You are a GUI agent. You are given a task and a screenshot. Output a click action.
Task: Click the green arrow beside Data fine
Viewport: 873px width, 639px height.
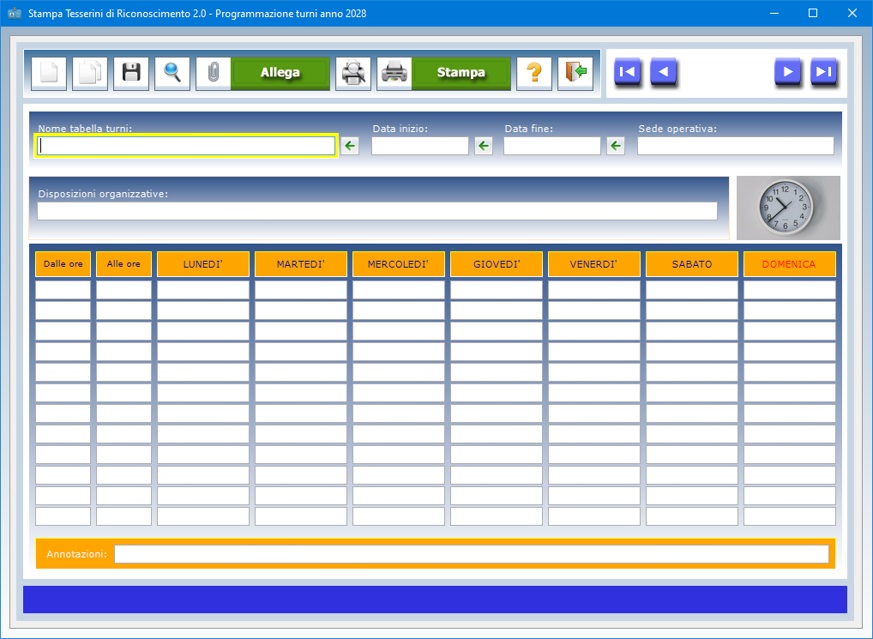(615, 146)
